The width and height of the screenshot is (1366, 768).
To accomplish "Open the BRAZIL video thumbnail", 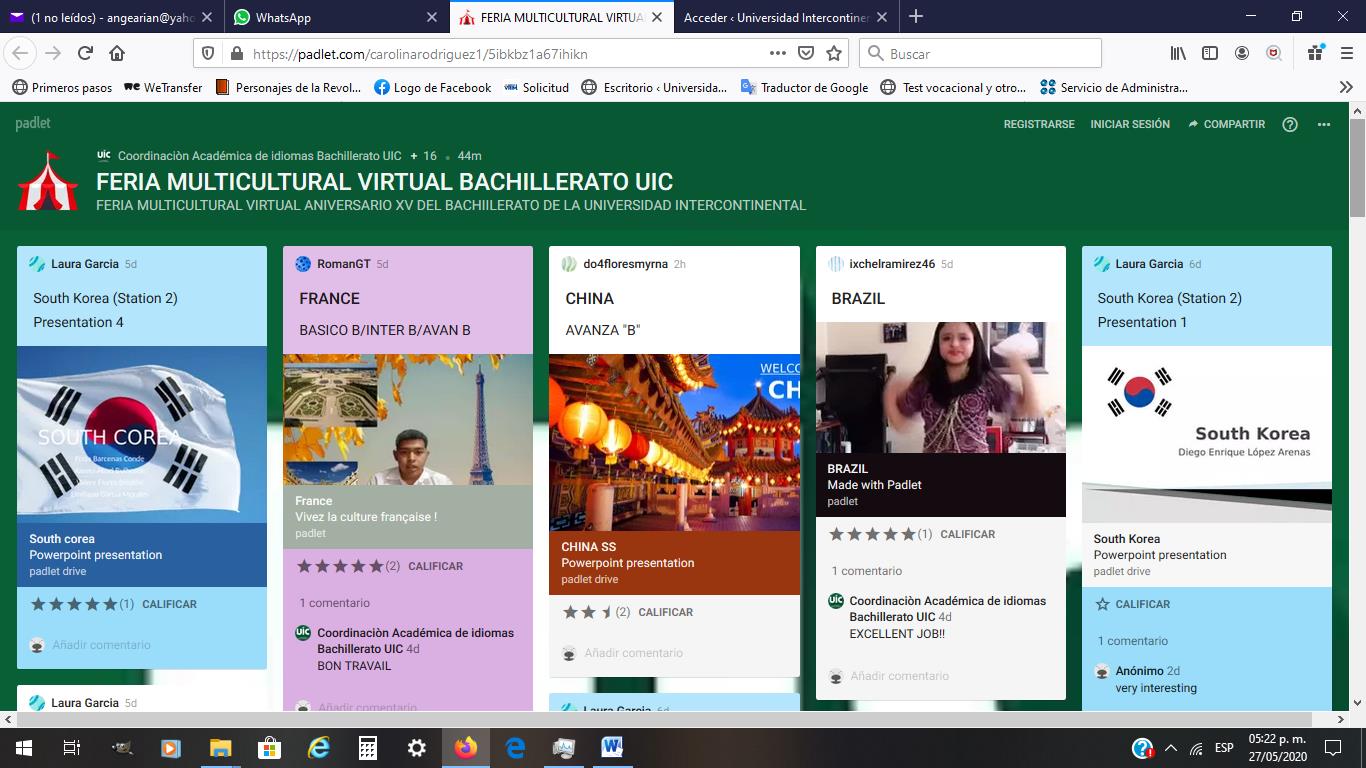I will [941, 387].
